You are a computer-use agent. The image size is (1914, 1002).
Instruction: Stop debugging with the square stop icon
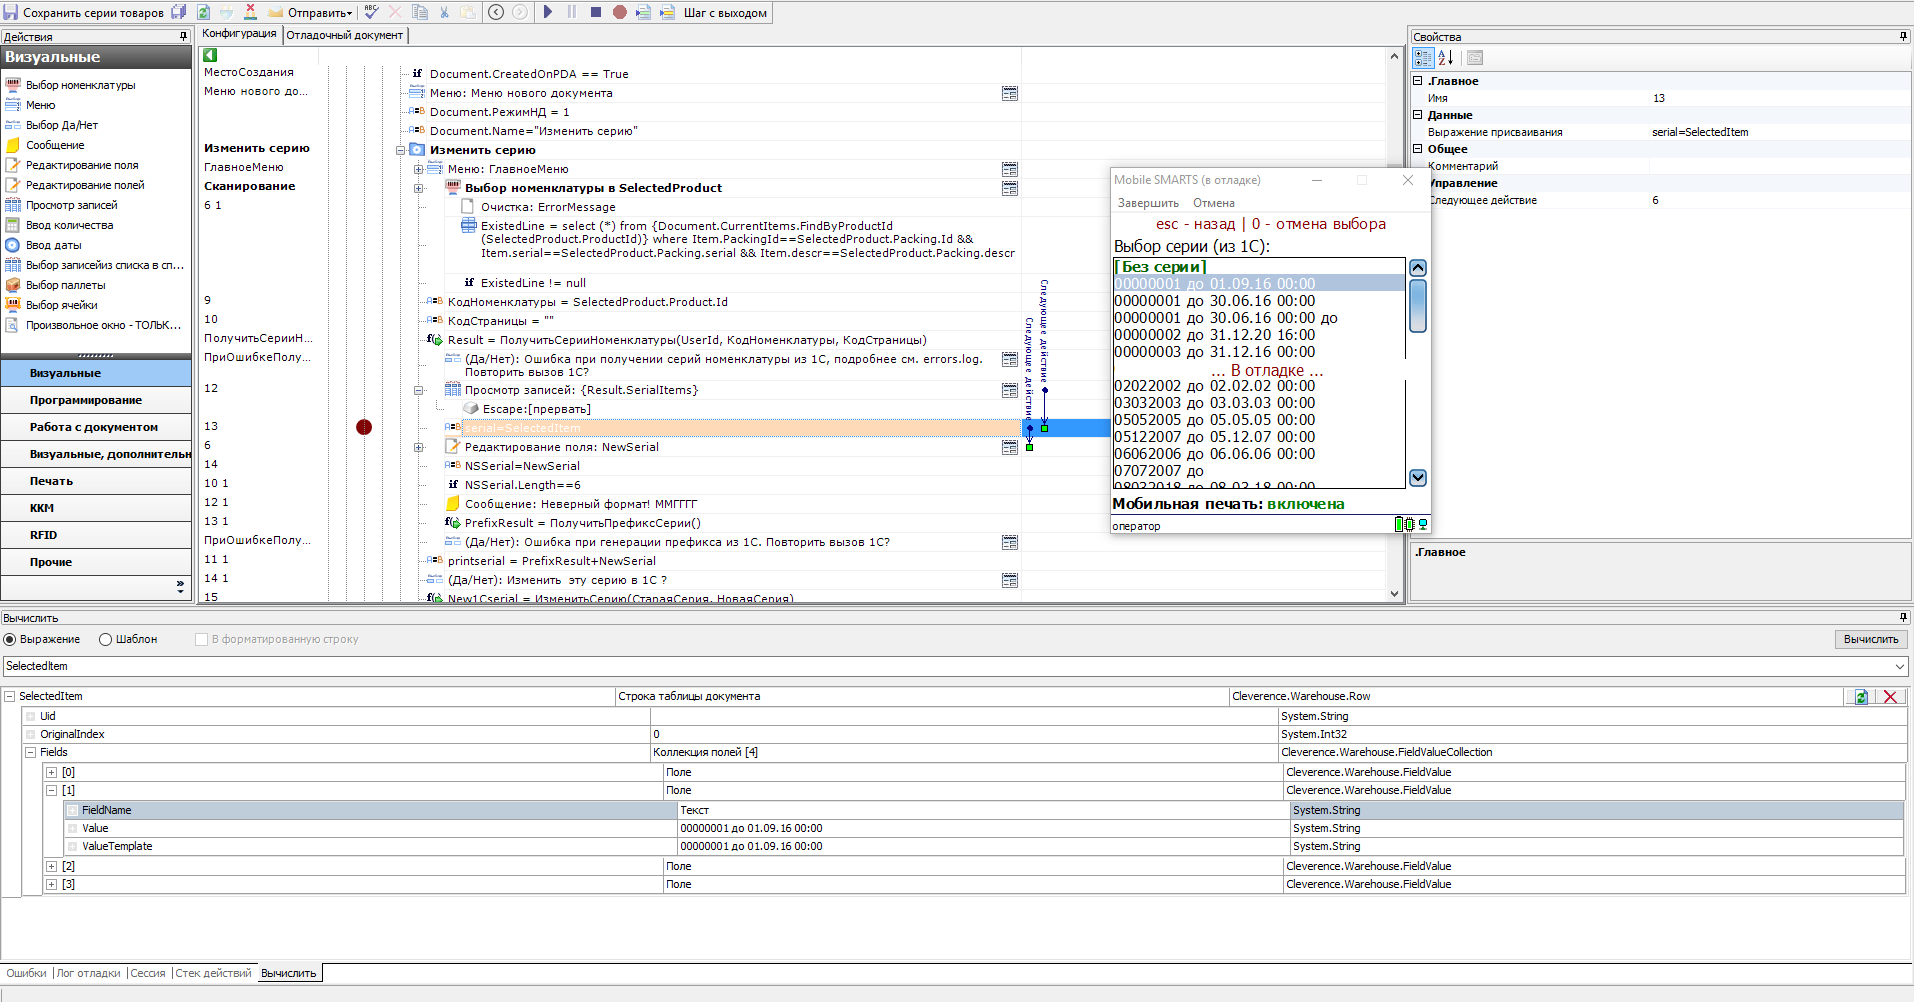tap(595, 12)
